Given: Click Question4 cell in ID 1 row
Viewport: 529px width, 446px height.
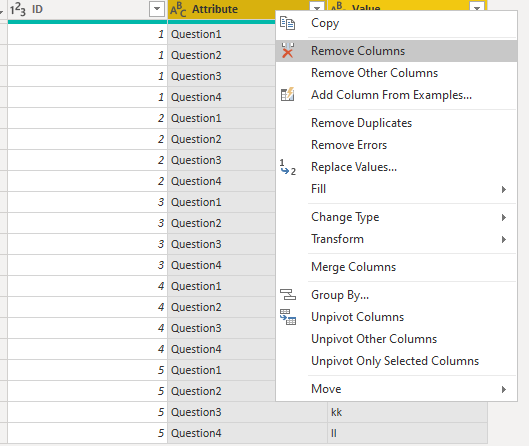Looking at the screenshot, I should tap(222, 97).
